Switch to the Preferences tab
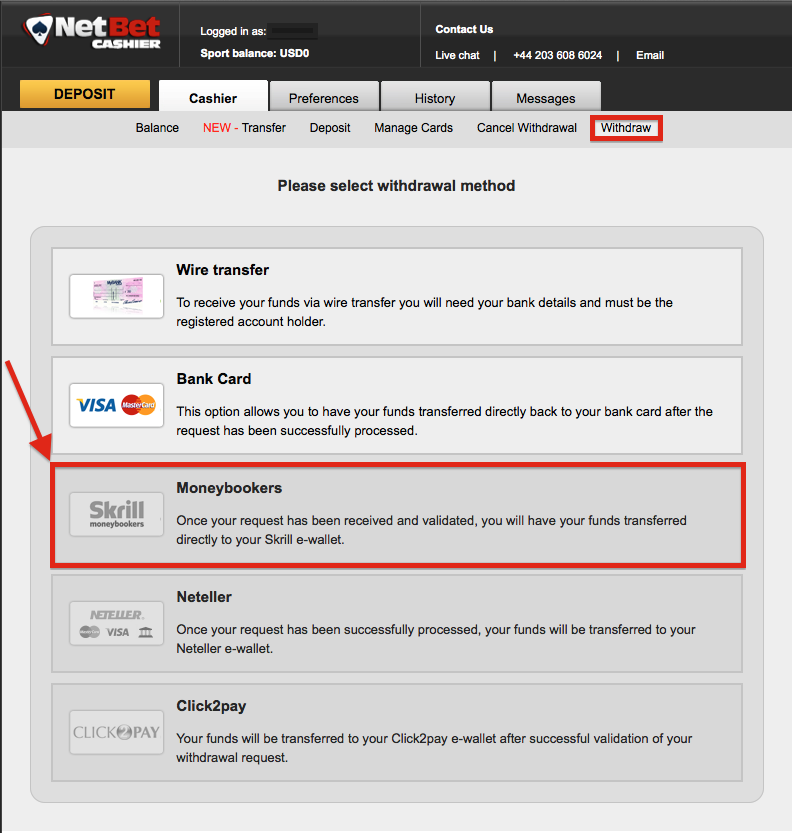The width and height of the screenshot is (792, 833). click(x=324, y=97)
